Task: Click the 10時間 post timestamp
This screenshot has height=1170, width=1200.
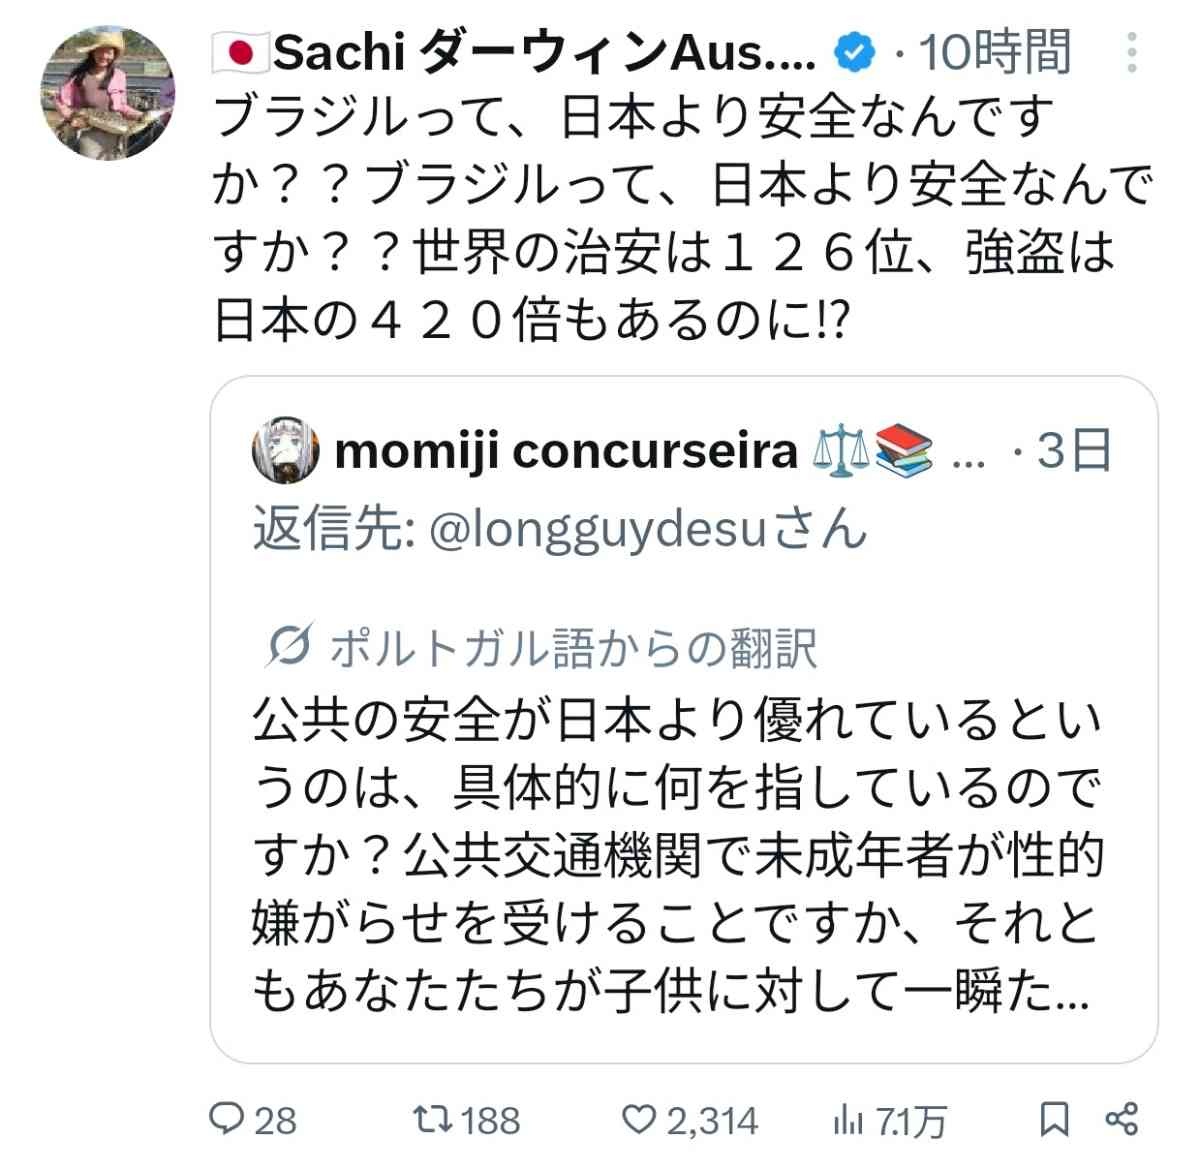Action: pos(994,52)
